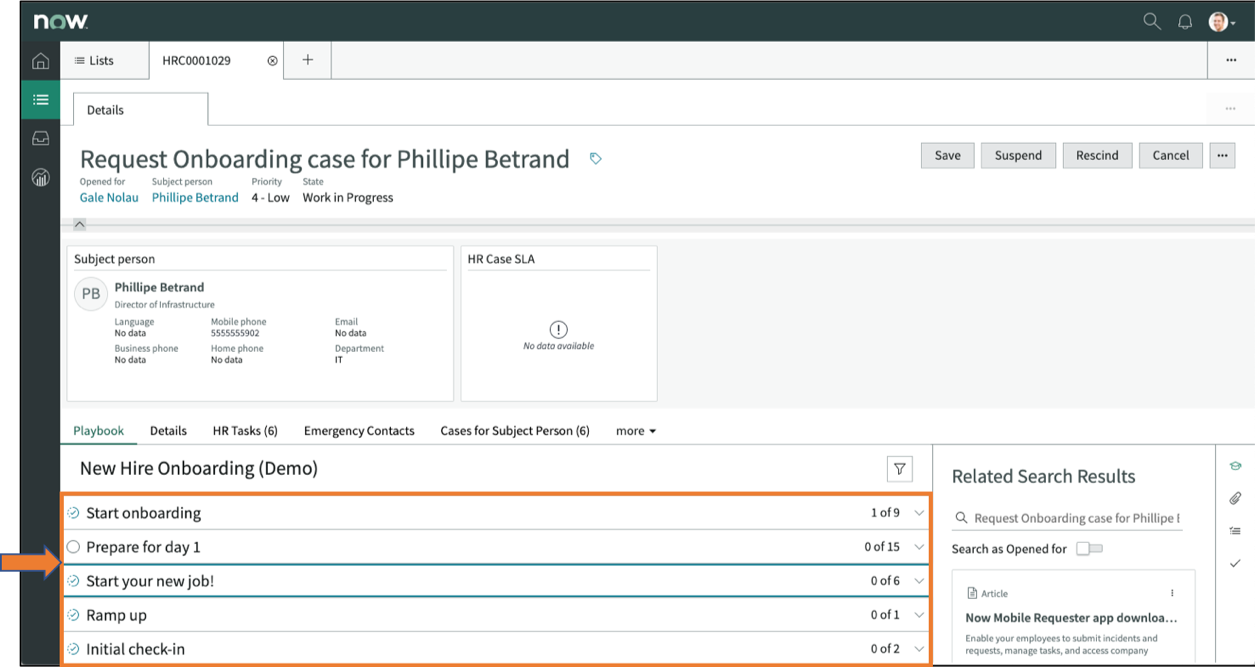This screenshot has height=667, width=1255.
Task: Click mobile phone number 5555555902
Action: click(235, 333)
